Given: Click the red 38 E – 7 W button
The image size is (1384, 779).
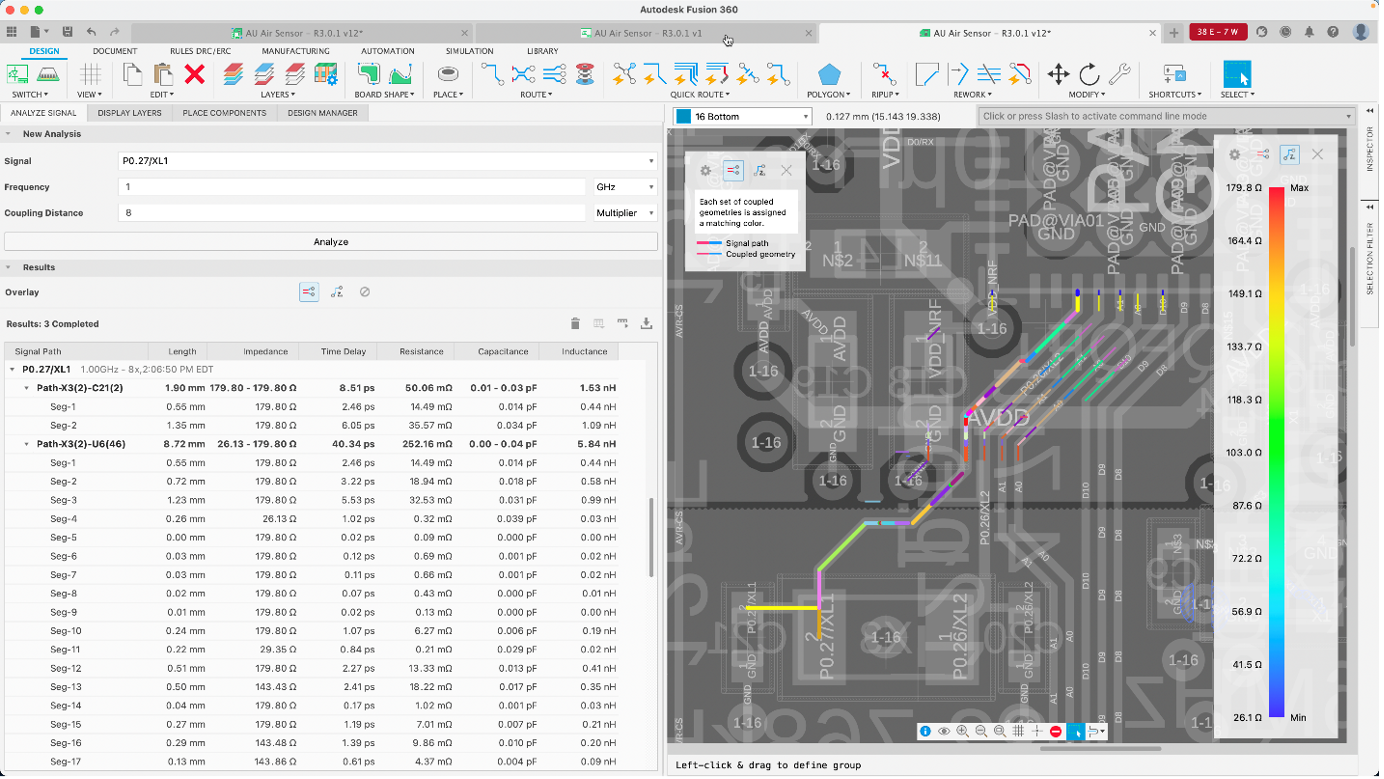Looking at the screenshot, I should (x=1217, y=32).
